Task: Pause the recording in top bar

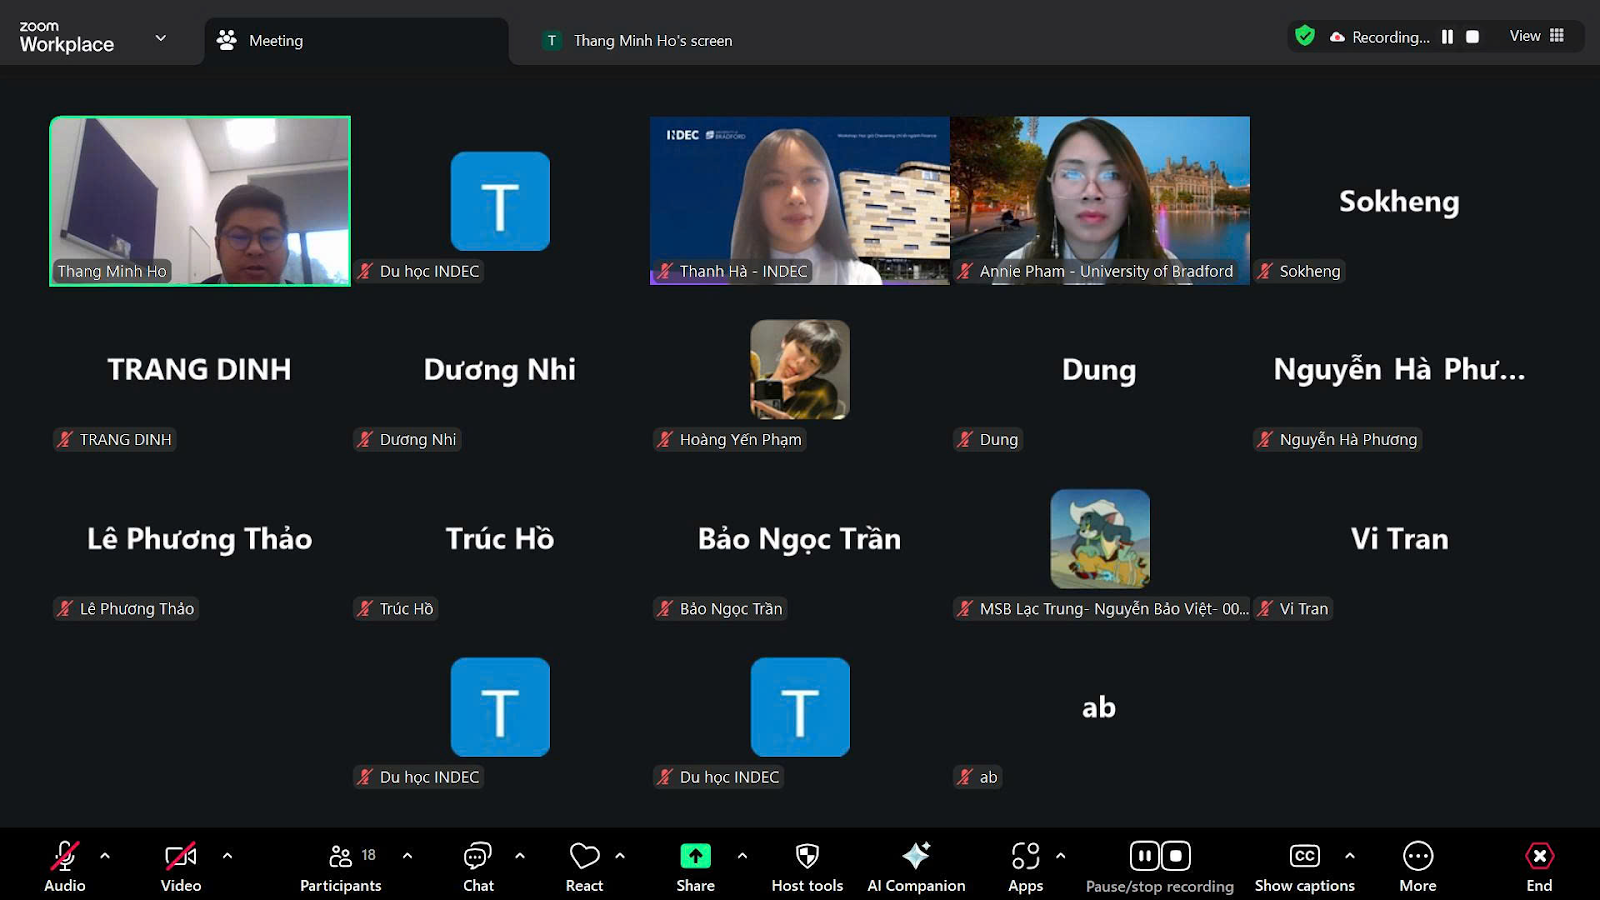Action: [x=1447, y=37]
